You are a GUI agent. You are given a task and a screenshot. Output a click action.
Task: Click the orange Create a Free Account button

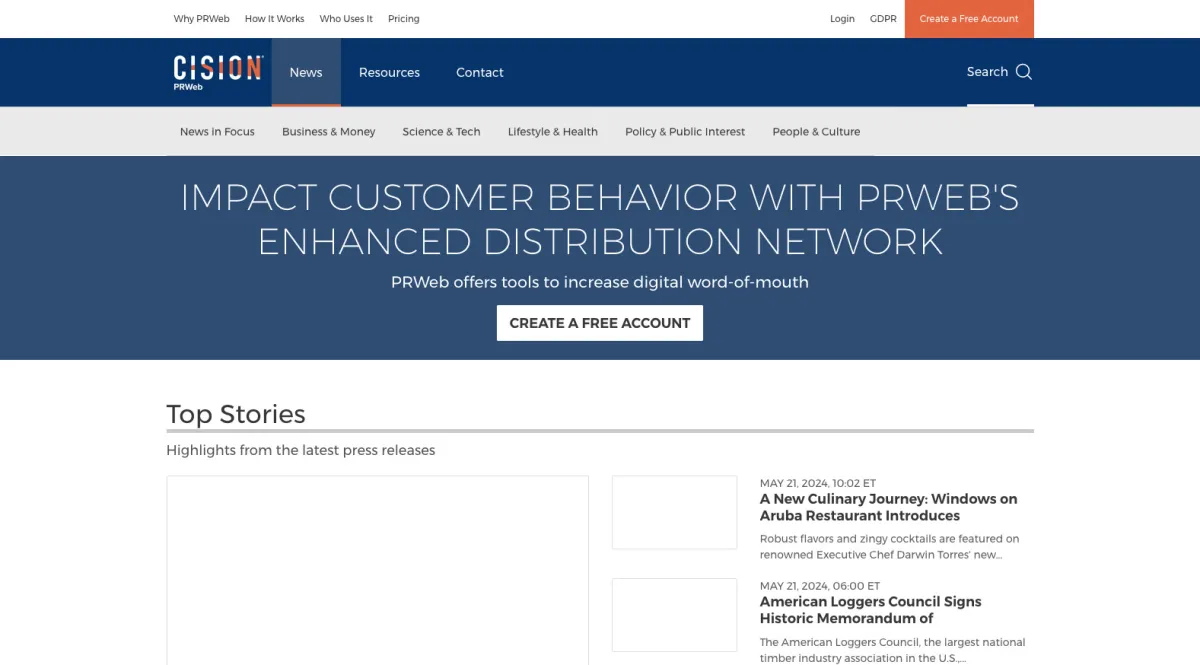[969, 19]
